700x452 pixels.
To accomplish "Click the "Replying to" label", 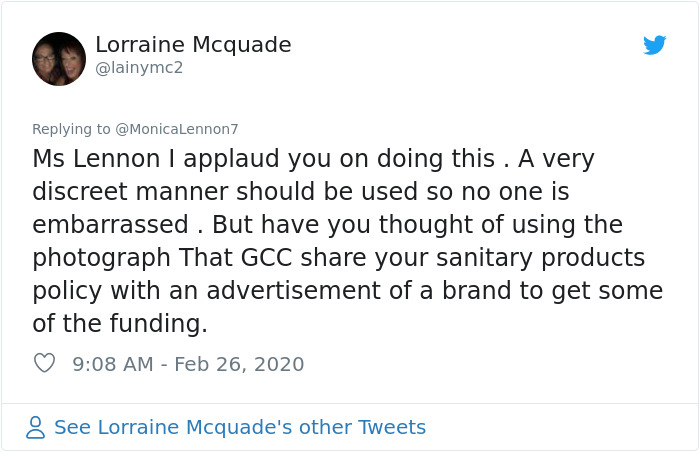I will coord(72,129).
